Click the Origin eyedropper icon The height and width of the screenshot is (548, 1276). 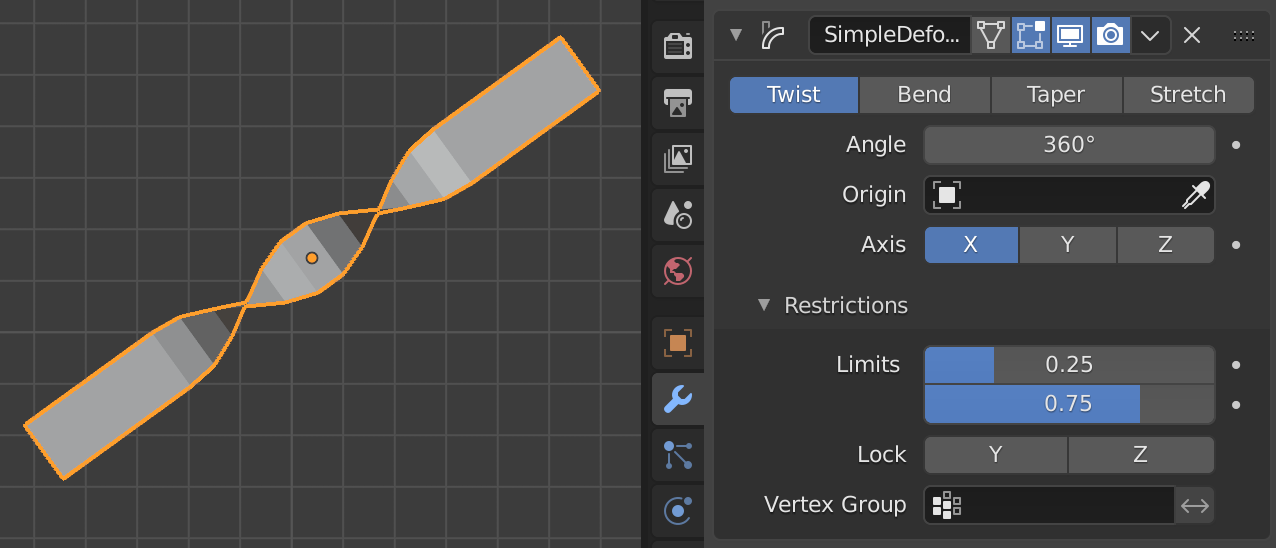click(1195, 195)
